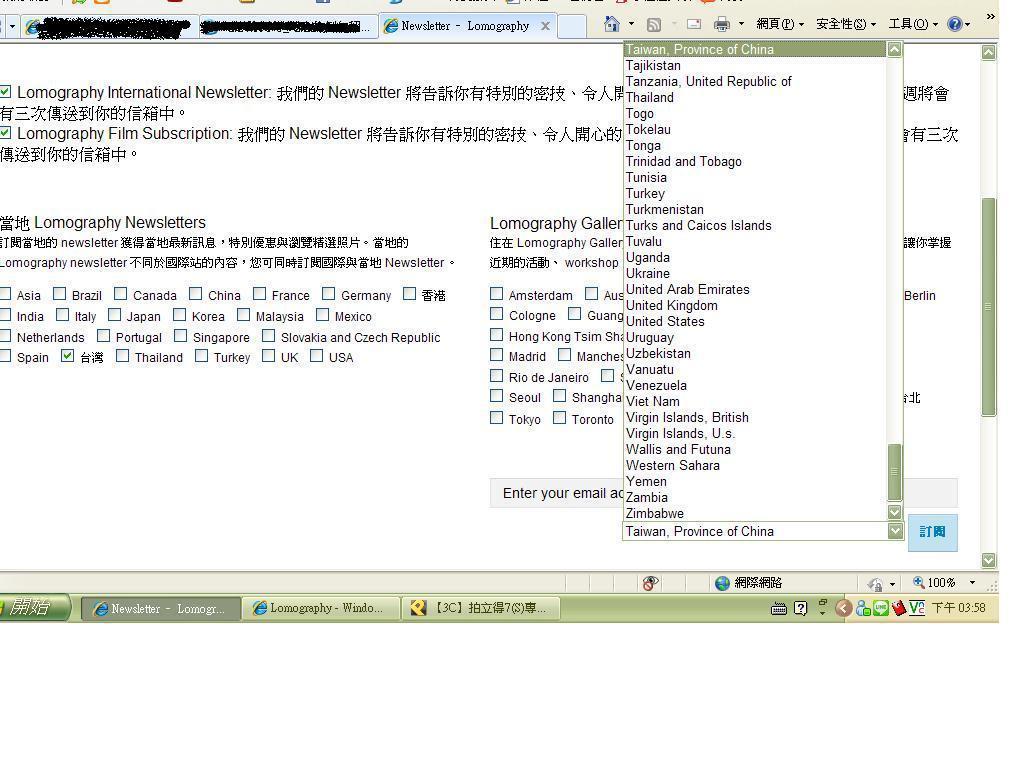1024x768 pixels.
Task: Click the Read Mail envelope icon
Action: (694, 25)
